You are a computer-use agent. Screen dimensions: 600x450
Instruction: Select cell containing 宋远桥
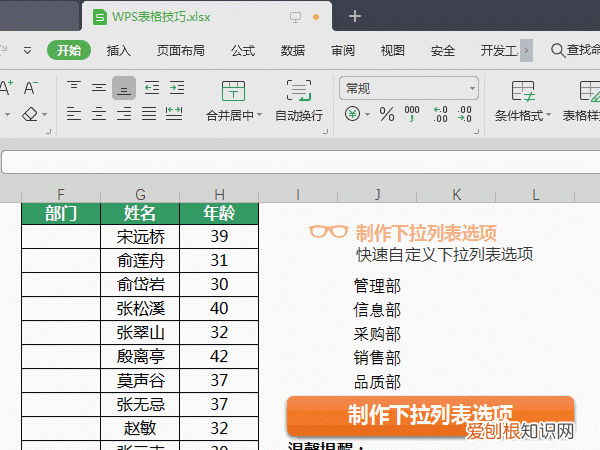(x=140, y=237)
